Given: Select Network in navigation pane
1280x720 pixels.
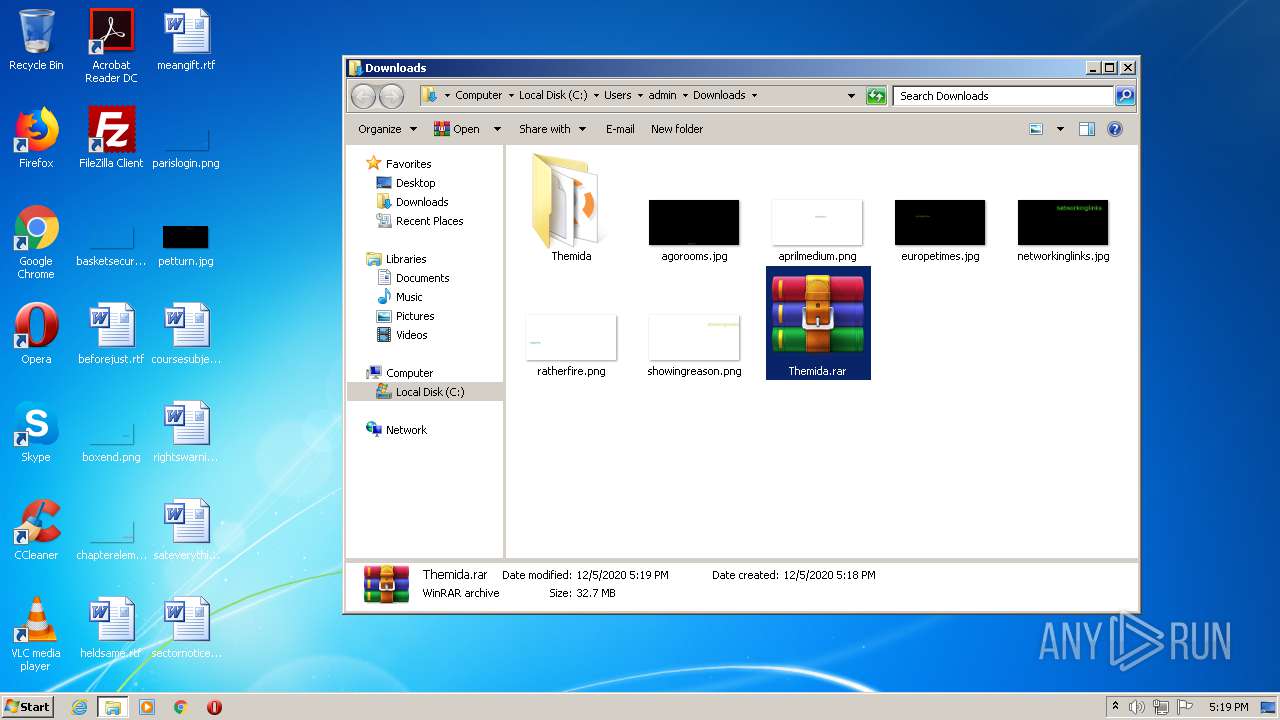Looking at the screenshot, I should click(397, 430).
